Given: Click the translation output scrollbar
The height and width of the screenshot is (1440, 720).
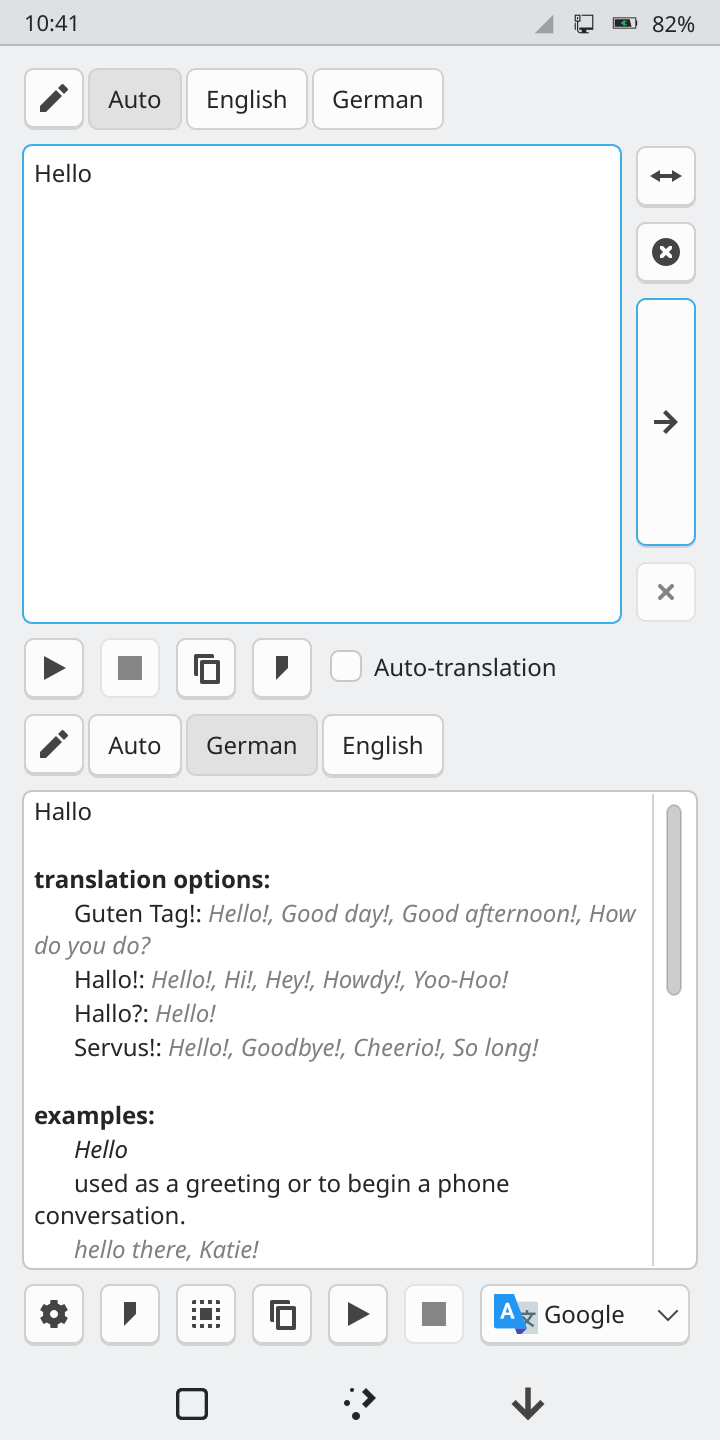Looking at the screenshot, I should pyautogui.click(x=674, y=900).
